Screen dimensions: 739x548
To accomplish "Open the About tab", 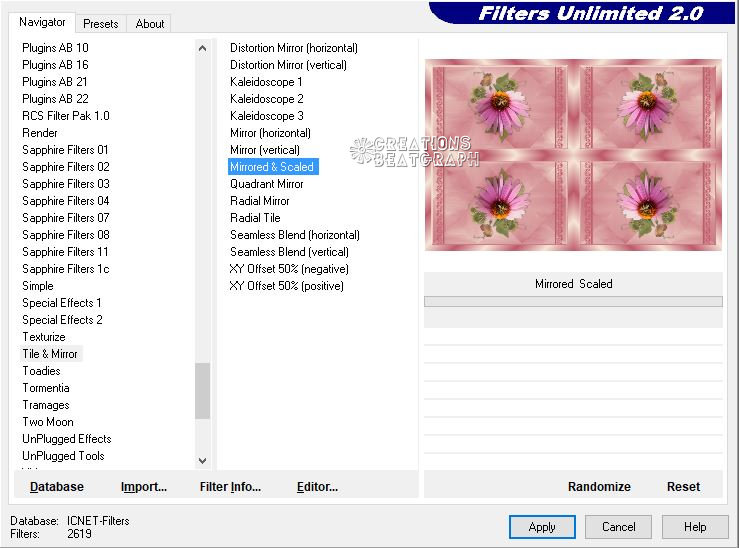I will pyautogui.click(x=149, y=24).
